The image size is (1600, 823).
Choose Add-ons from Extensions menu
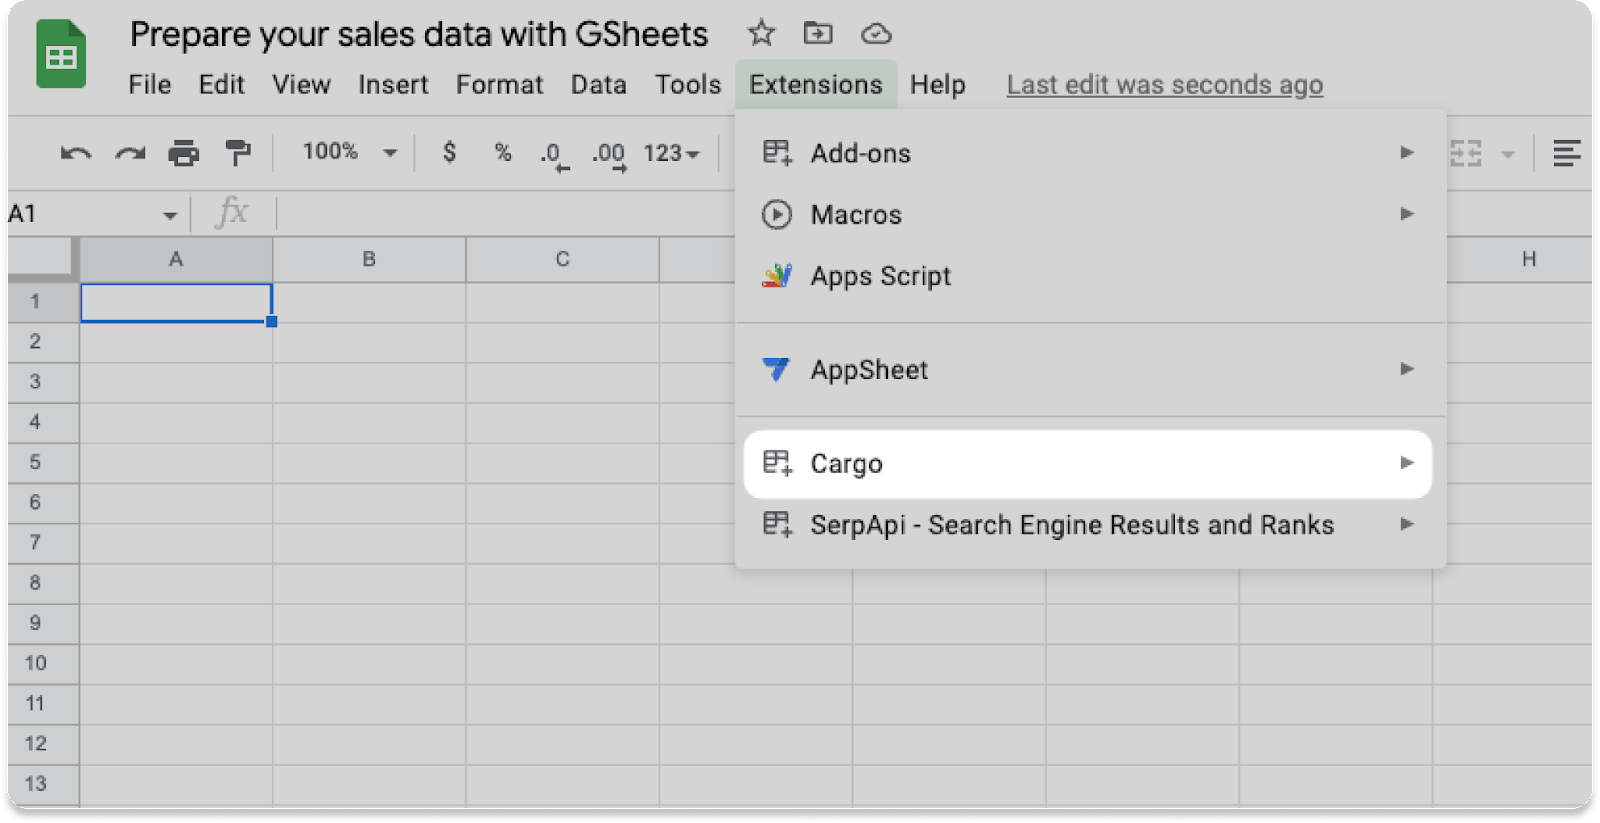coord(1090,153)
